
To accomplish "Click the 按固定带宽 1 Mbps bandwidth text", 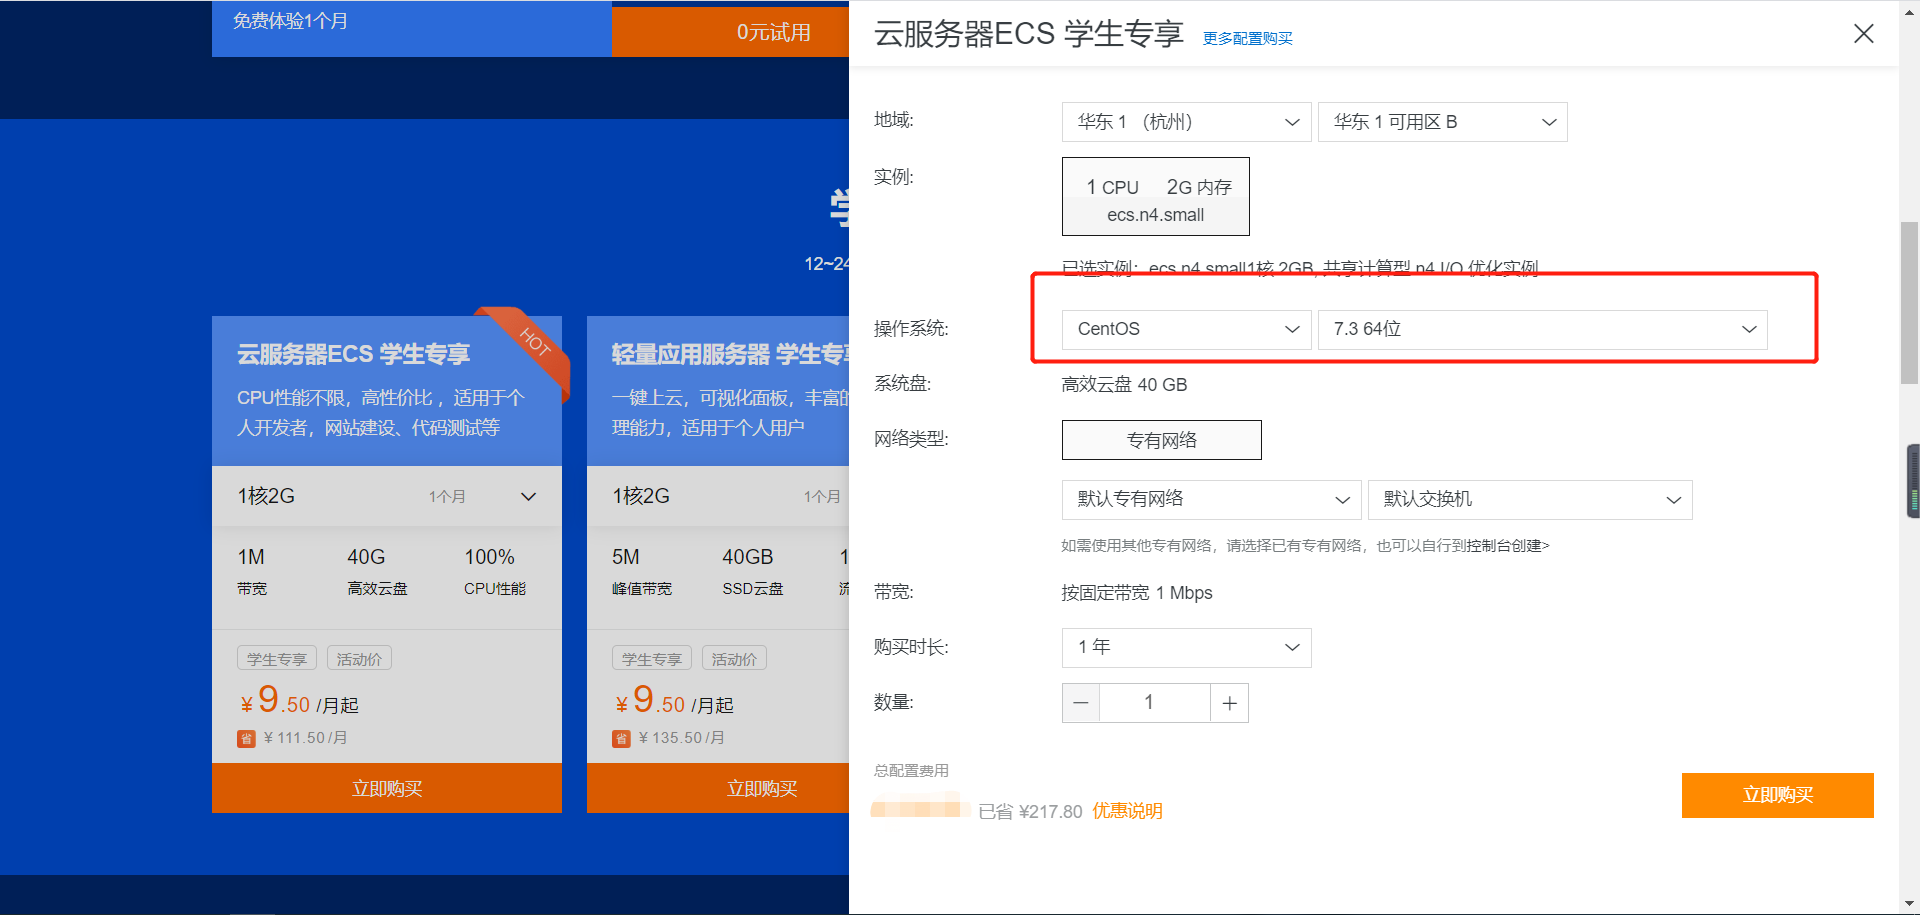I will pos(1137,593).
